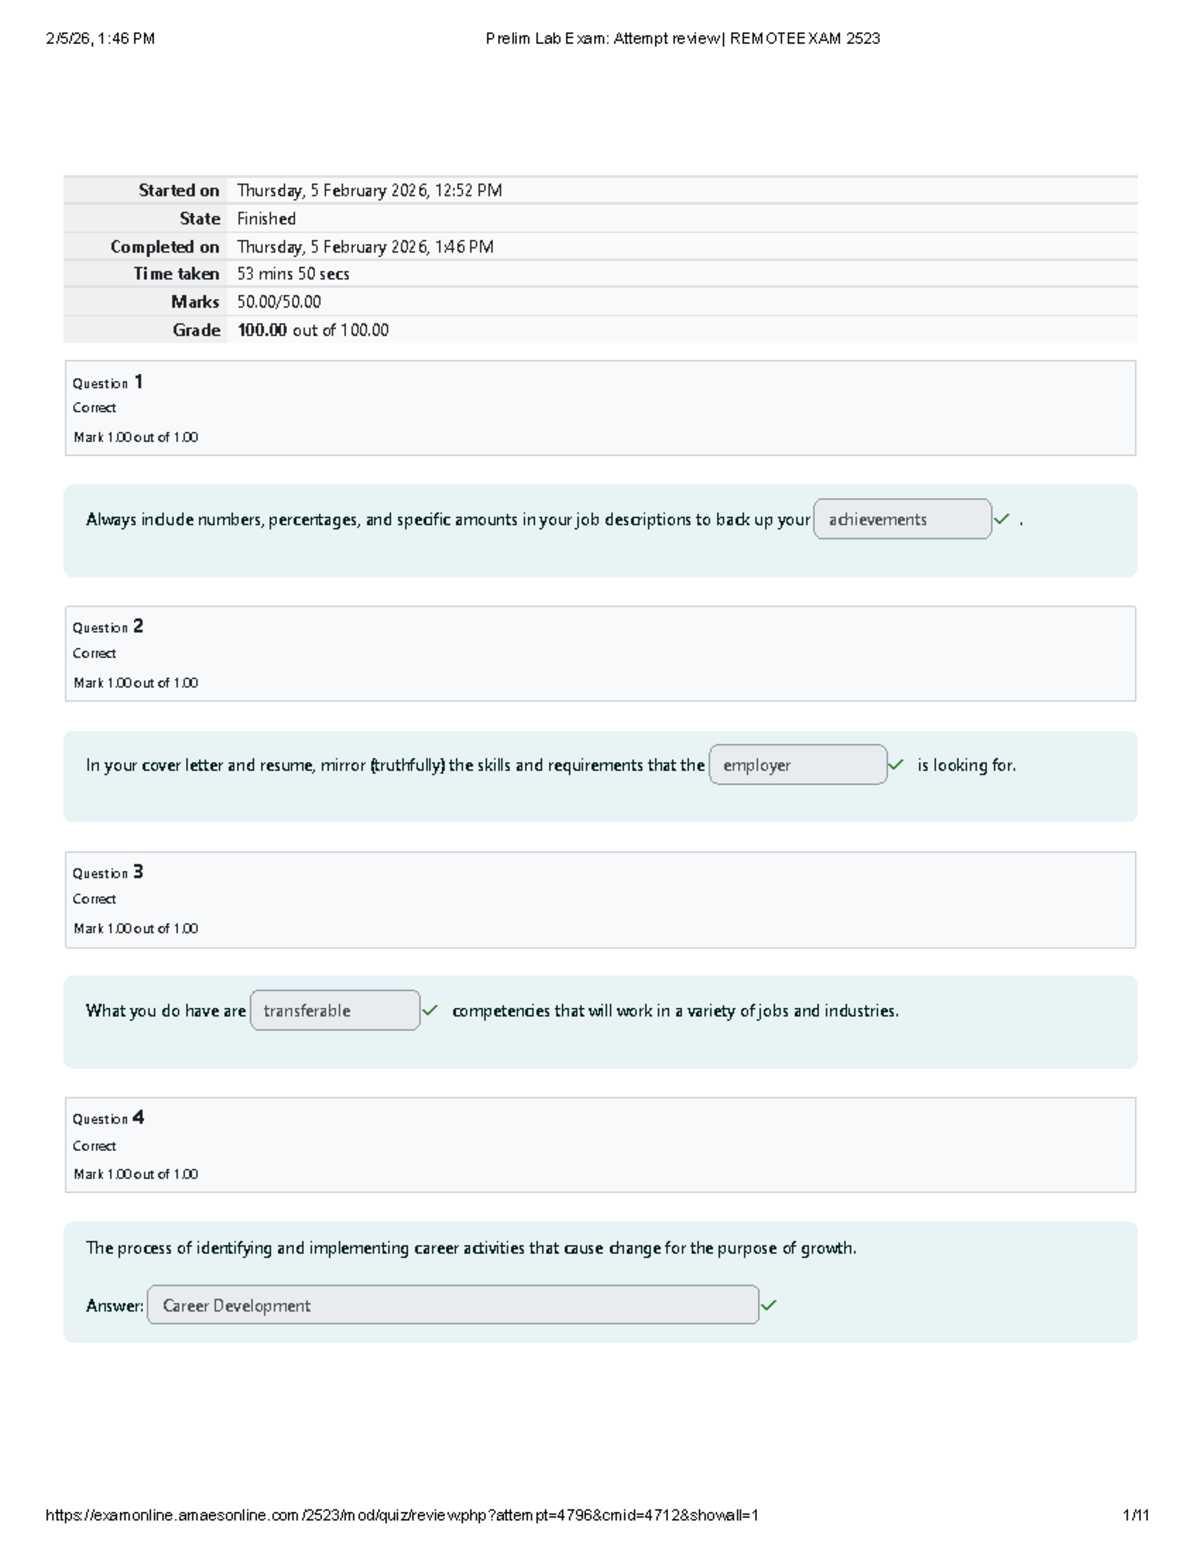
Task: Click the Question 3 header box
Action: (x=600, y=900)
